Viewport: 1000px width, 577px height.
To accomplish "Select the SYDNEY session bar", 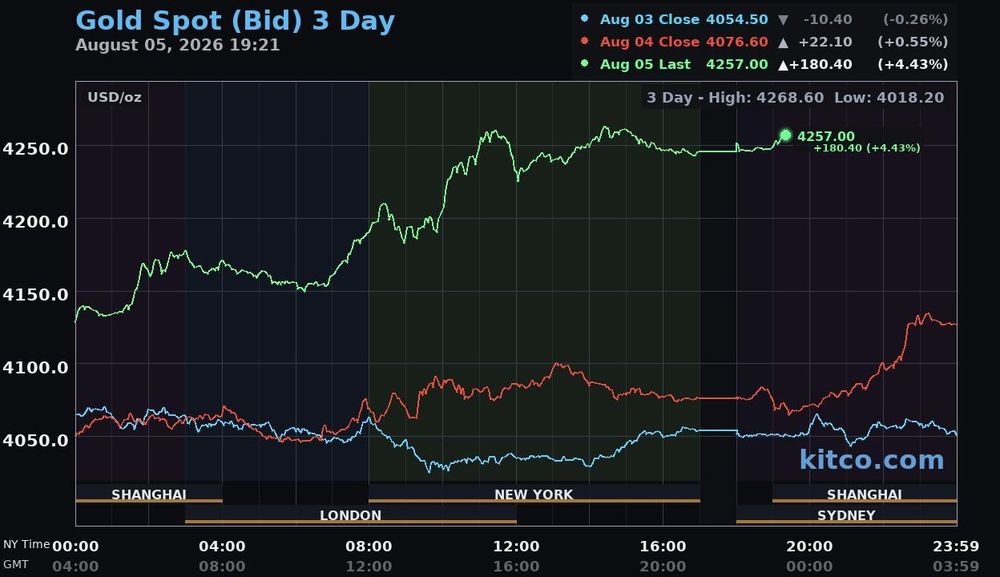I will [x=846, y=515].
